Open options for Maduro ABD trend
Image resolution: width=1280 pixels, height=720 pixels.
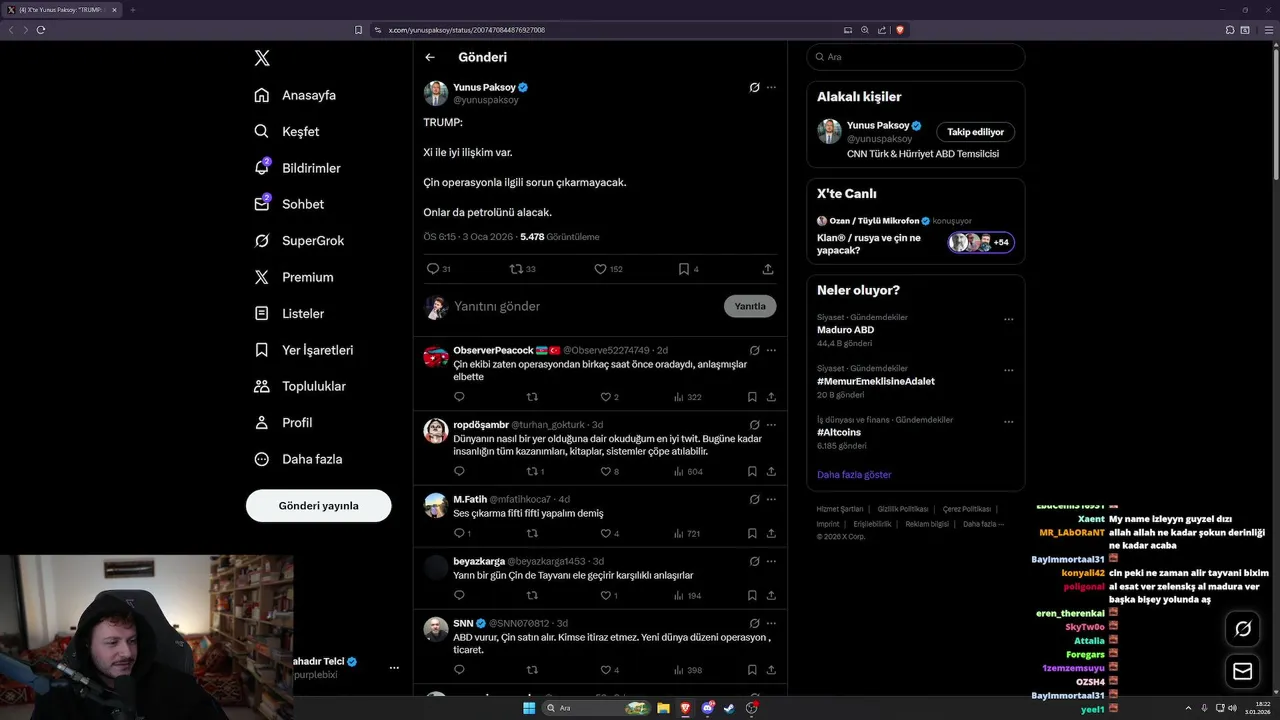1008,320
